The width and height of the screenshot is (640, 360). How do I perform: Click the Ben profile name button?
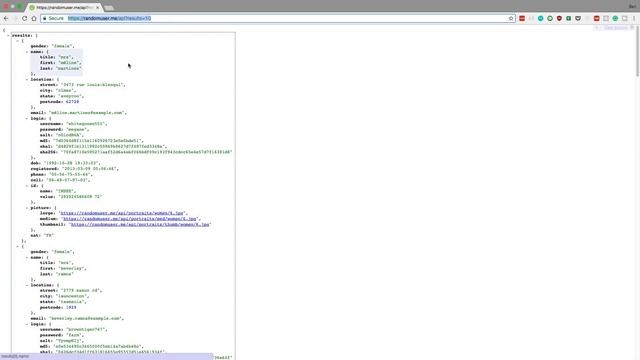[x=633, y=6]
